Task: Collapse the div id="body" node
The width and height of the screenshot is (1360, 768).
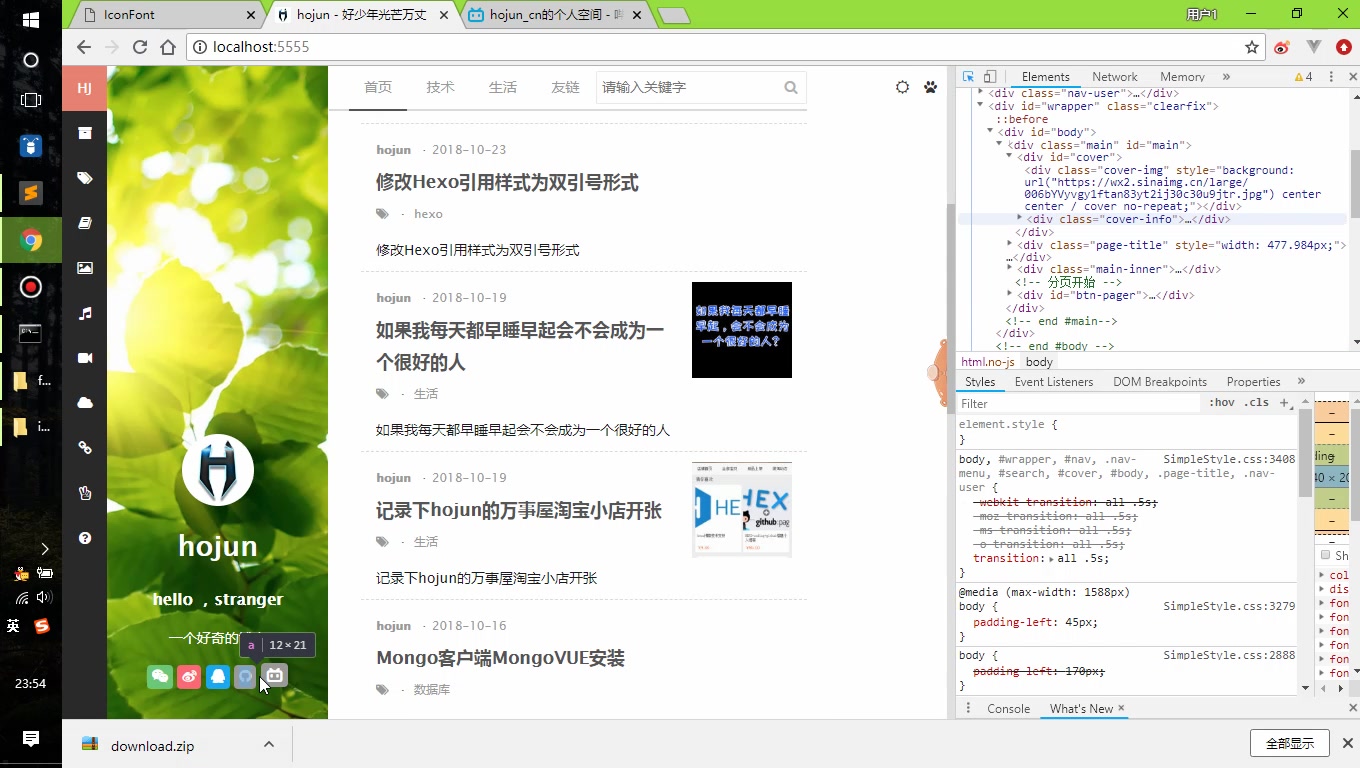Action: (x=991, y=132)
